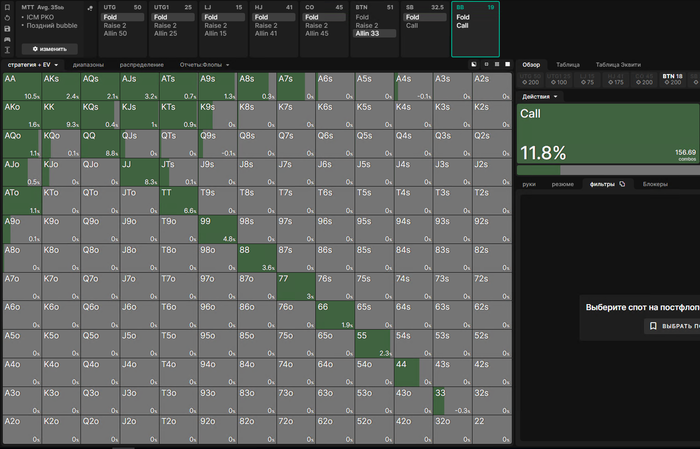Select BTN Fold action

pyautogui.click(x=375, y=17)
